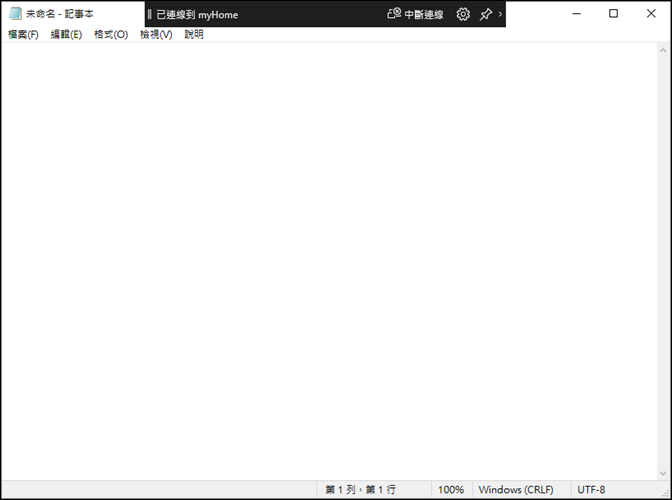Click the scrollbar down arrow
Screen dimensions: 672x500
663,473
